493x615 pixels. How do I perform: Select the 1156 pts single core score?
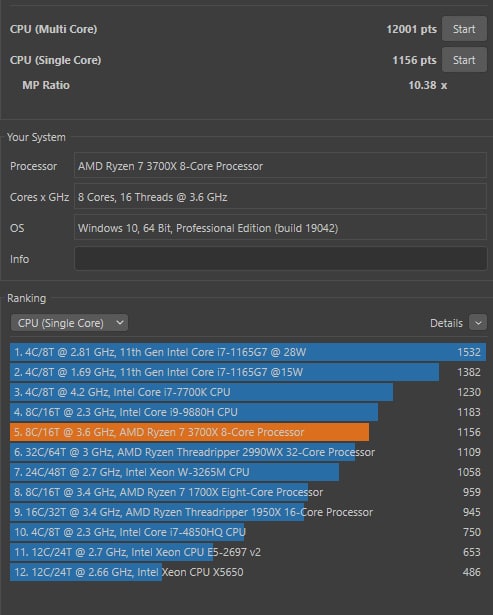click(x=414, y=60)
